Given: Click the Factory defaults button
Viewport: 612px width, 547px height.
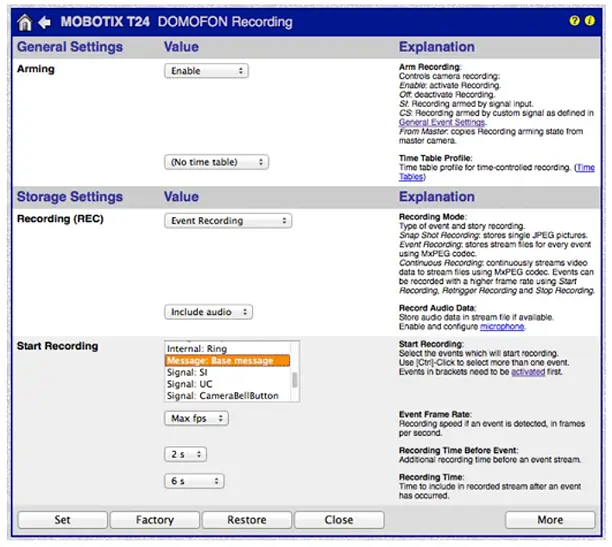Looking at the screenshot, I should [155, 520].
